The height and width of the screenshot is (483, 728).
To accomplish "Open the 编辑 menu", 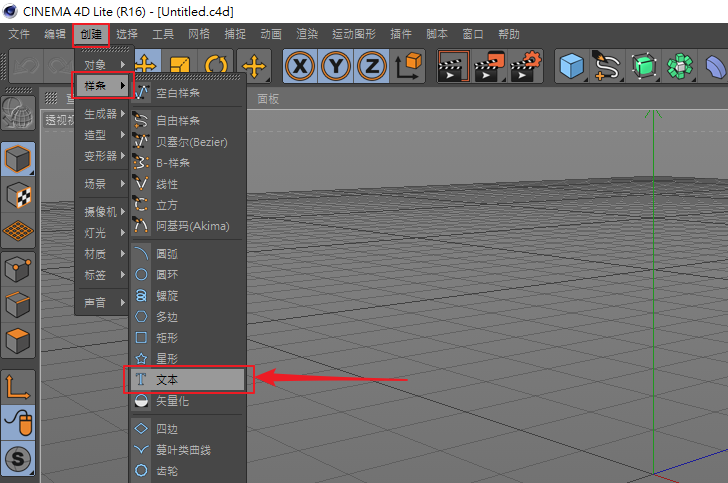I will point(55,34).
